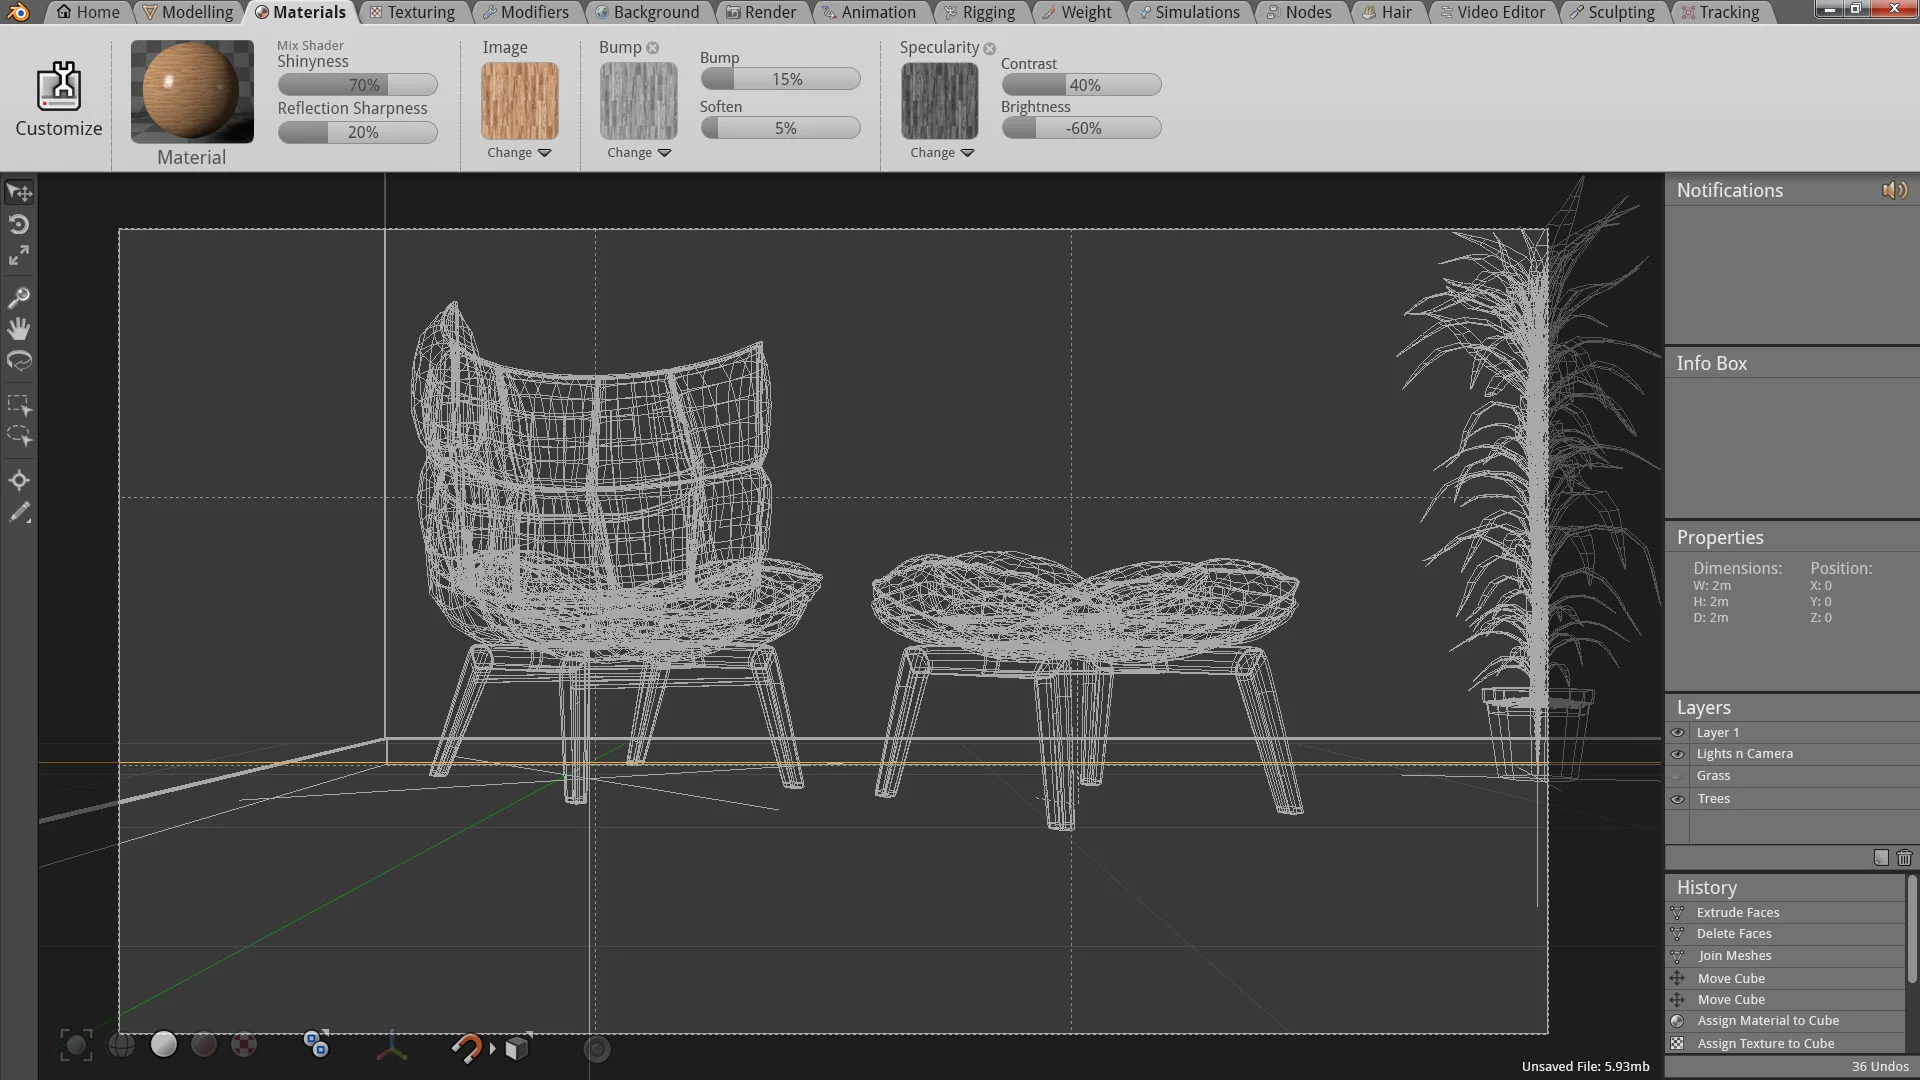Open the Bump texture Change dropdown
This screenshot has width=1920, height=1080.
pyautogui.click(x=639, y=153)
